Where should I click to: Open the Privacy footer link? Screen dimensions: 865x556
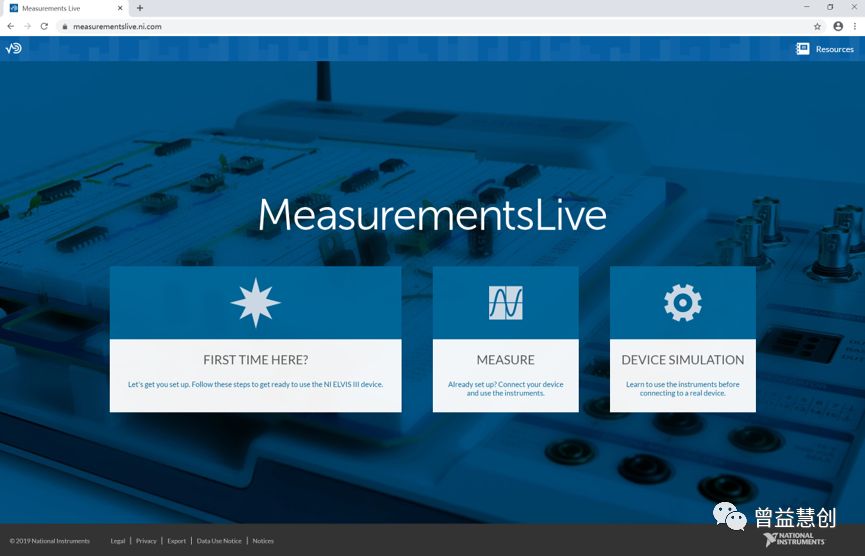click(146, 541)
